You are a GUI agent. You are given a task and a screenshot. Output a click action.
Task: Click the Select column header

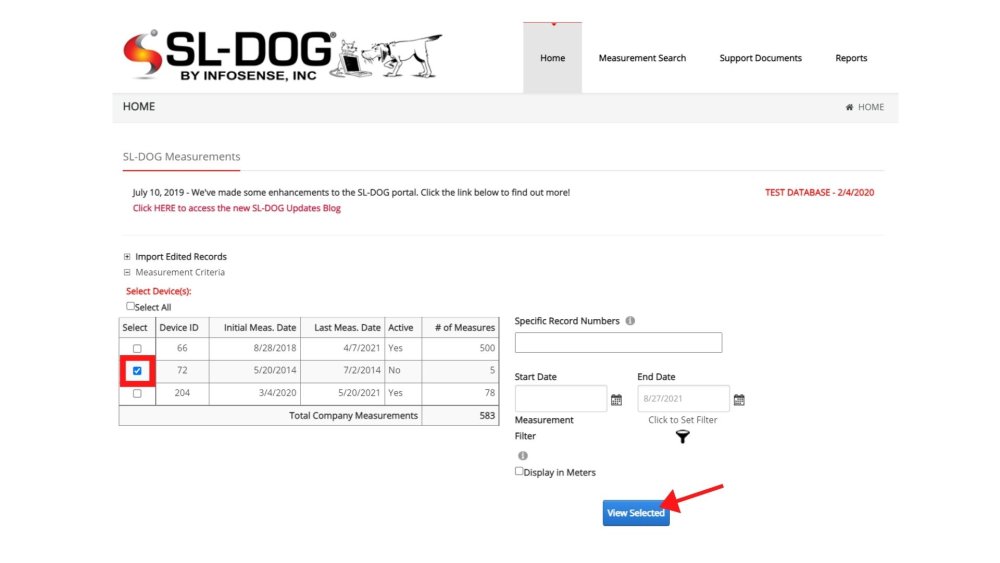click(x=135, y=328)
